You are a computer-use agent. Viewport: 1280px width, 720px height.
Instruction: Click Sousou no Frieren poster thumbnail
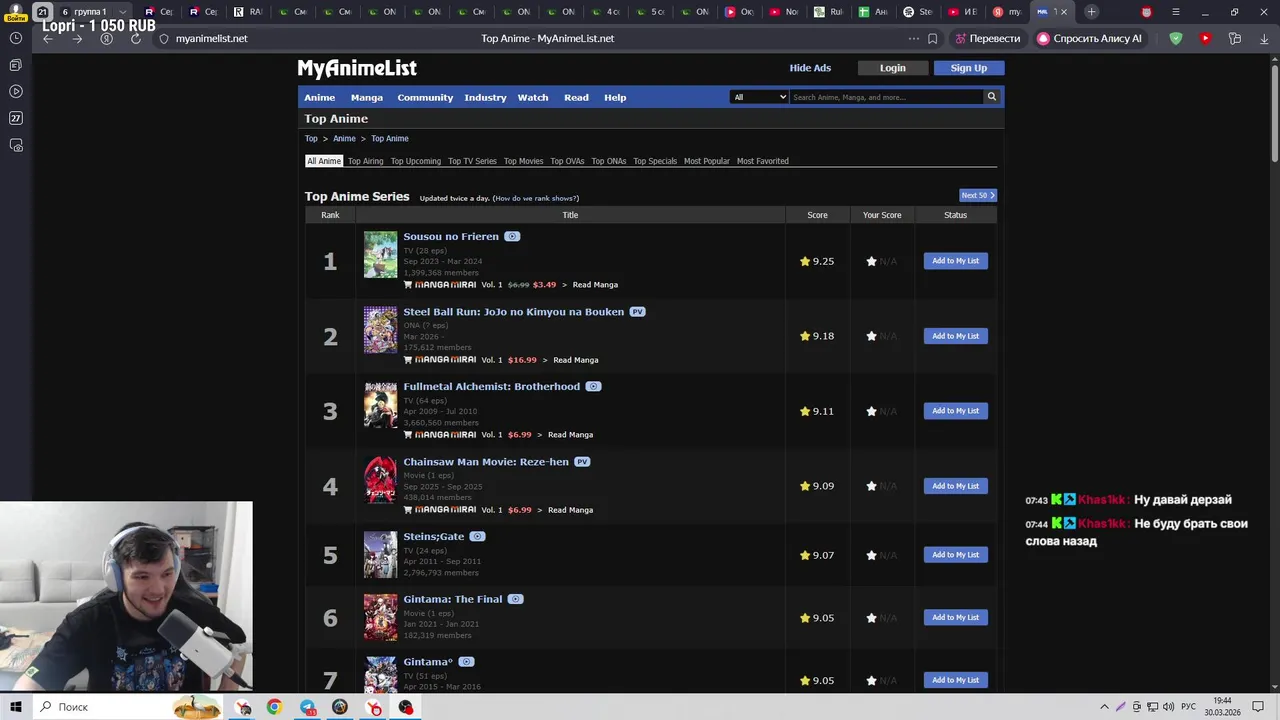click(380, 255)
